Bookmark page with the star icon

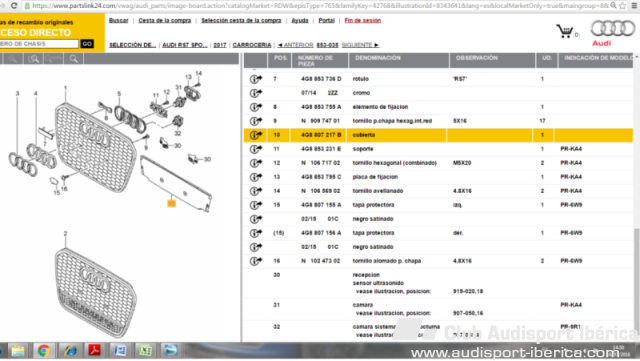pos(623,6)
